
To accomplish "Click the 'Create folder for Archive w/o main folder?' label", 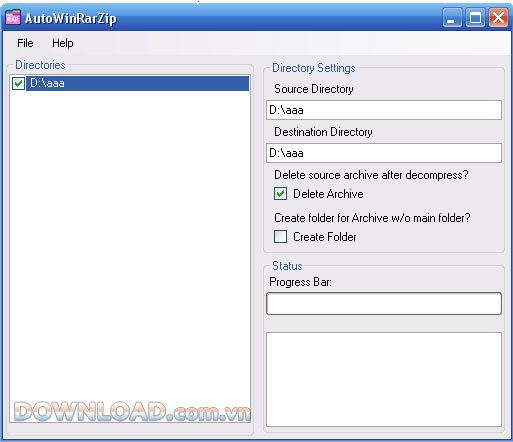I will tap(372, 218).
